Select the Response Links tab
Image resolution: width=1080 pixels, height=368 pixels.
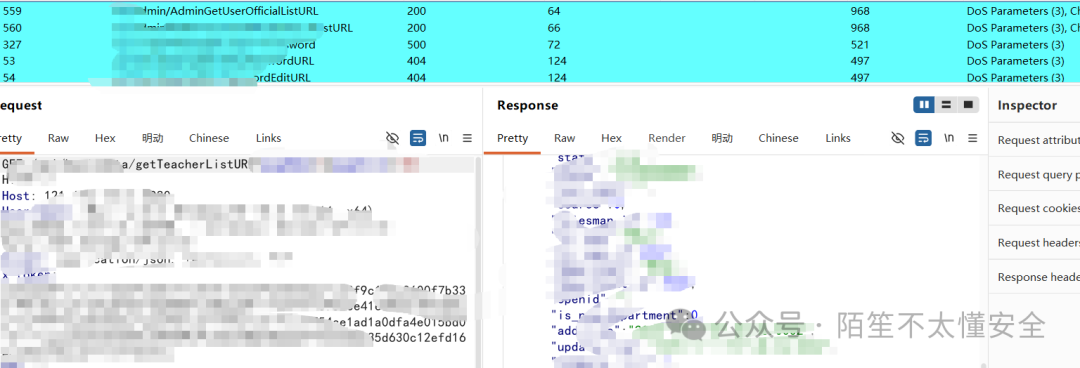838,138
